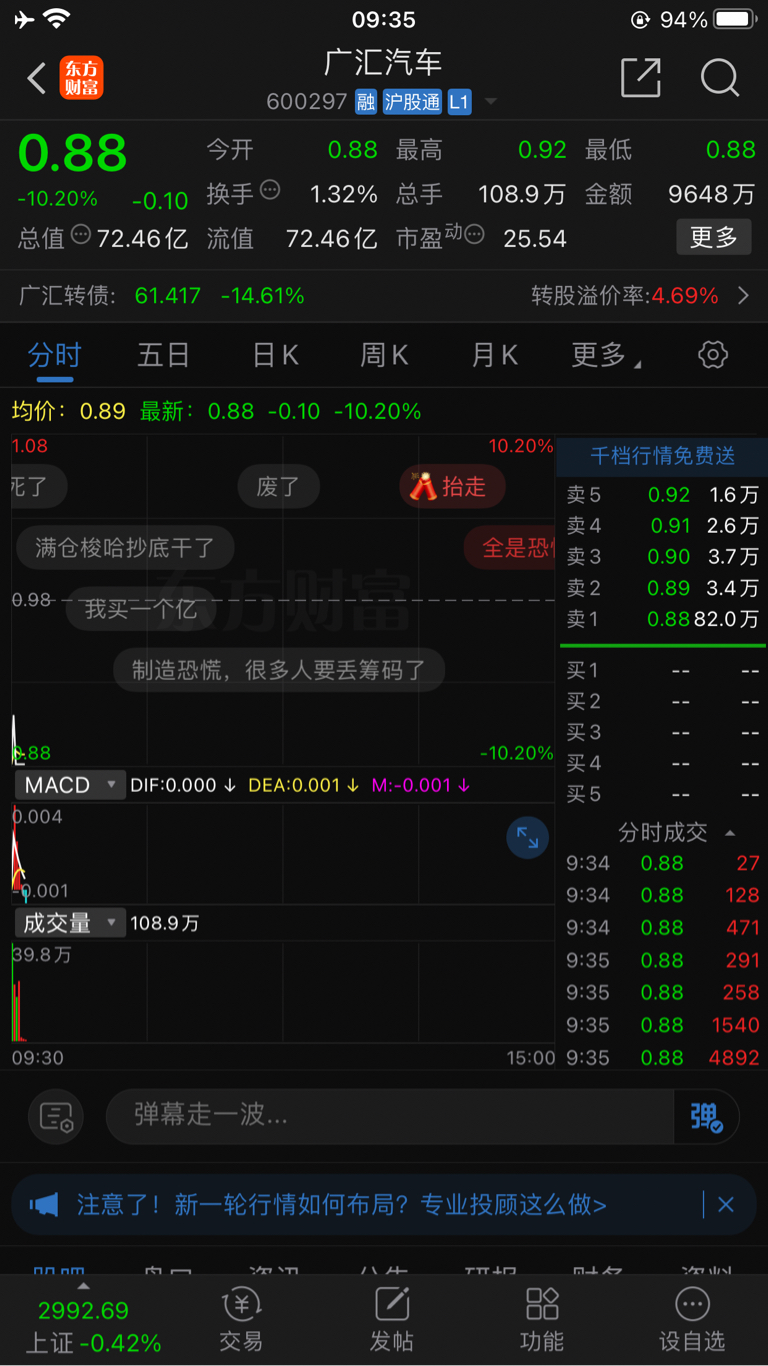Tap the L1 level badge
This screenshot has height=1366, width=768.
pos(459,101)
